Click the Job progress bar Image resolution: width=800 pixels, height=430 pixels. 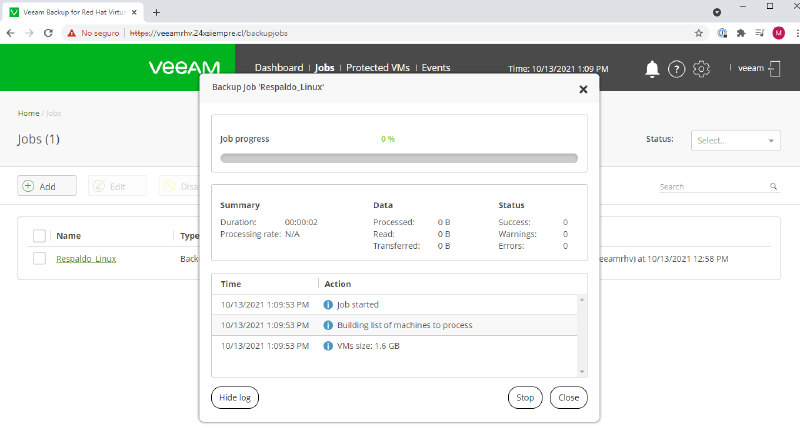399,158
